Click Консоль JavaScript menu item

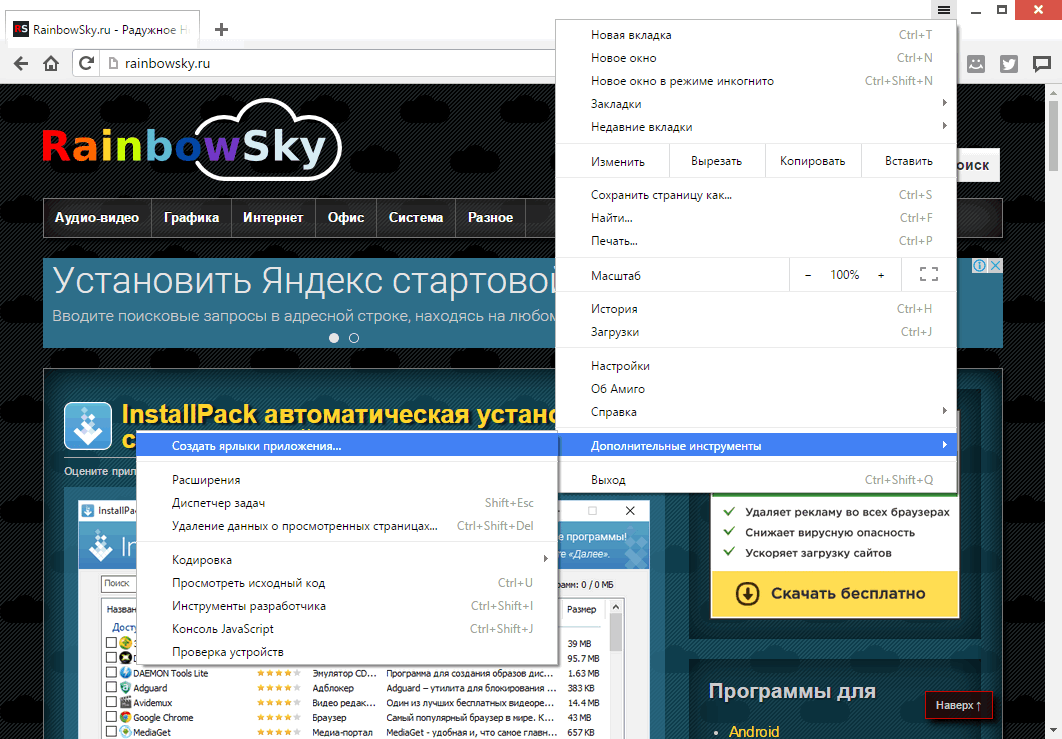(x=347, y=629)
